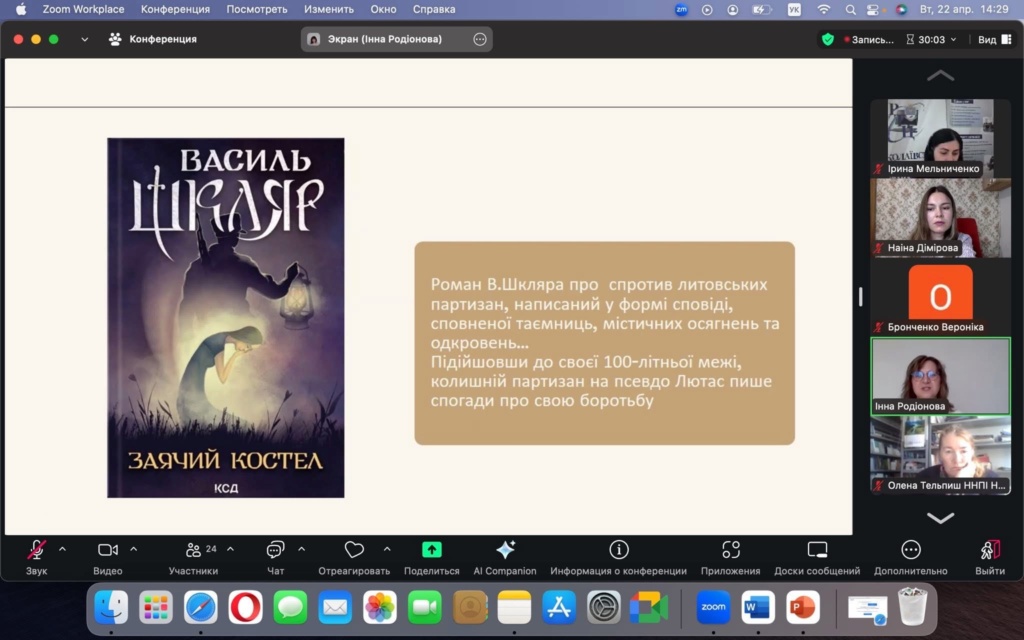Select Ірина Мельниченко video thumbnail
The image size is (1024, 640).
[x=940, y=138]
